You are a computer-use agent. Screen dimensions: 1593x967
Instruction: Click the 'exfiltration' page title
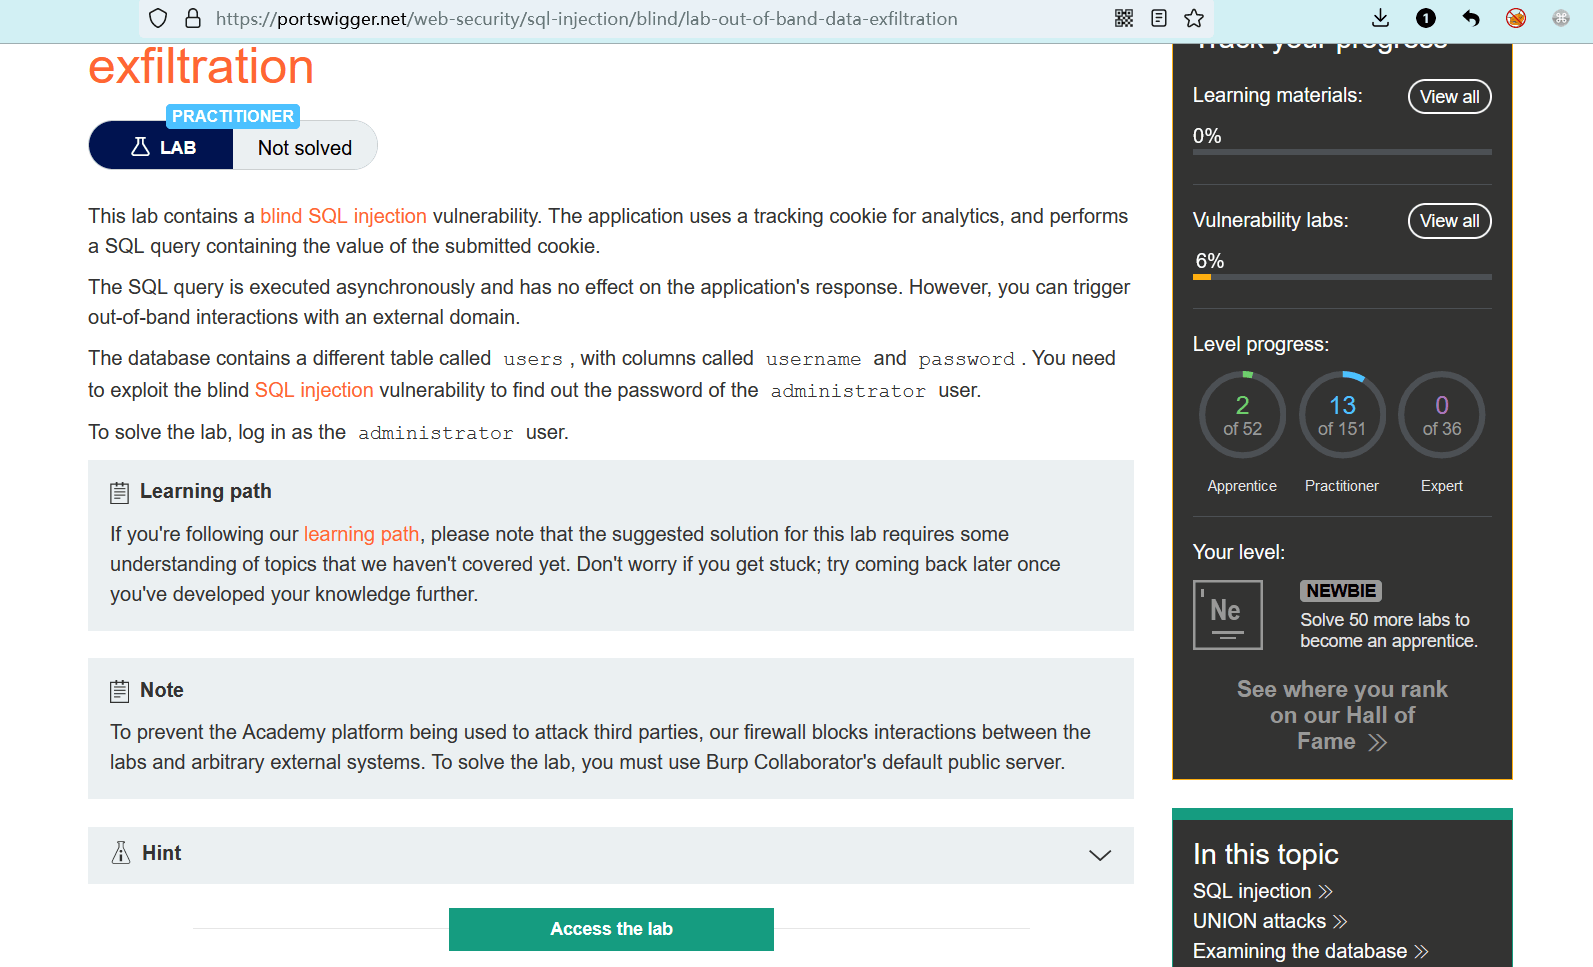pyautogui.click(x=201, y=67)
